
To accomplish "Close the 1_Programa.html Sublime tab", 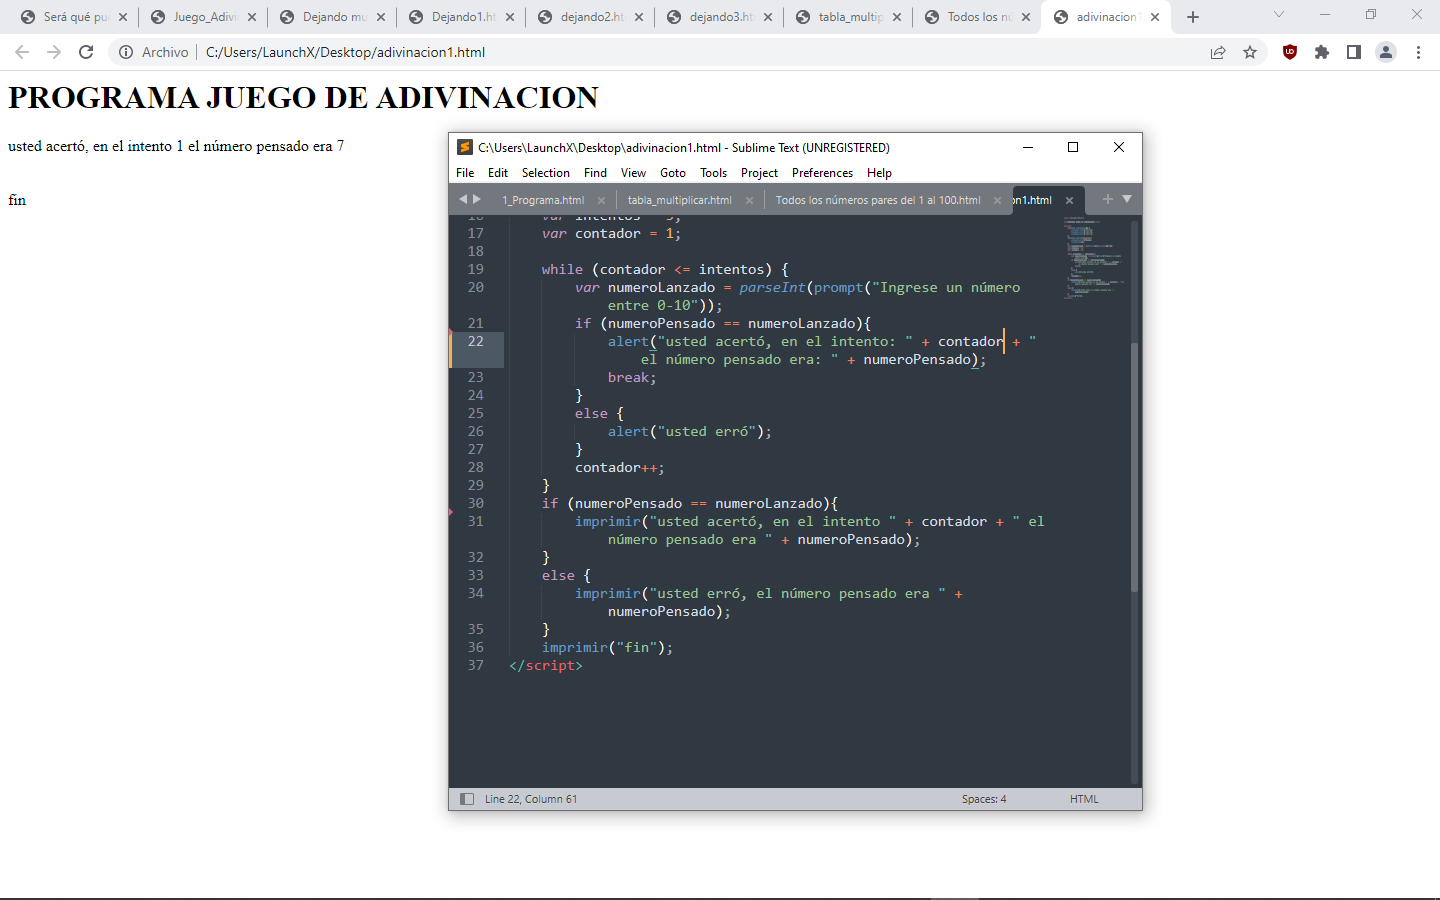I will 601,200.
